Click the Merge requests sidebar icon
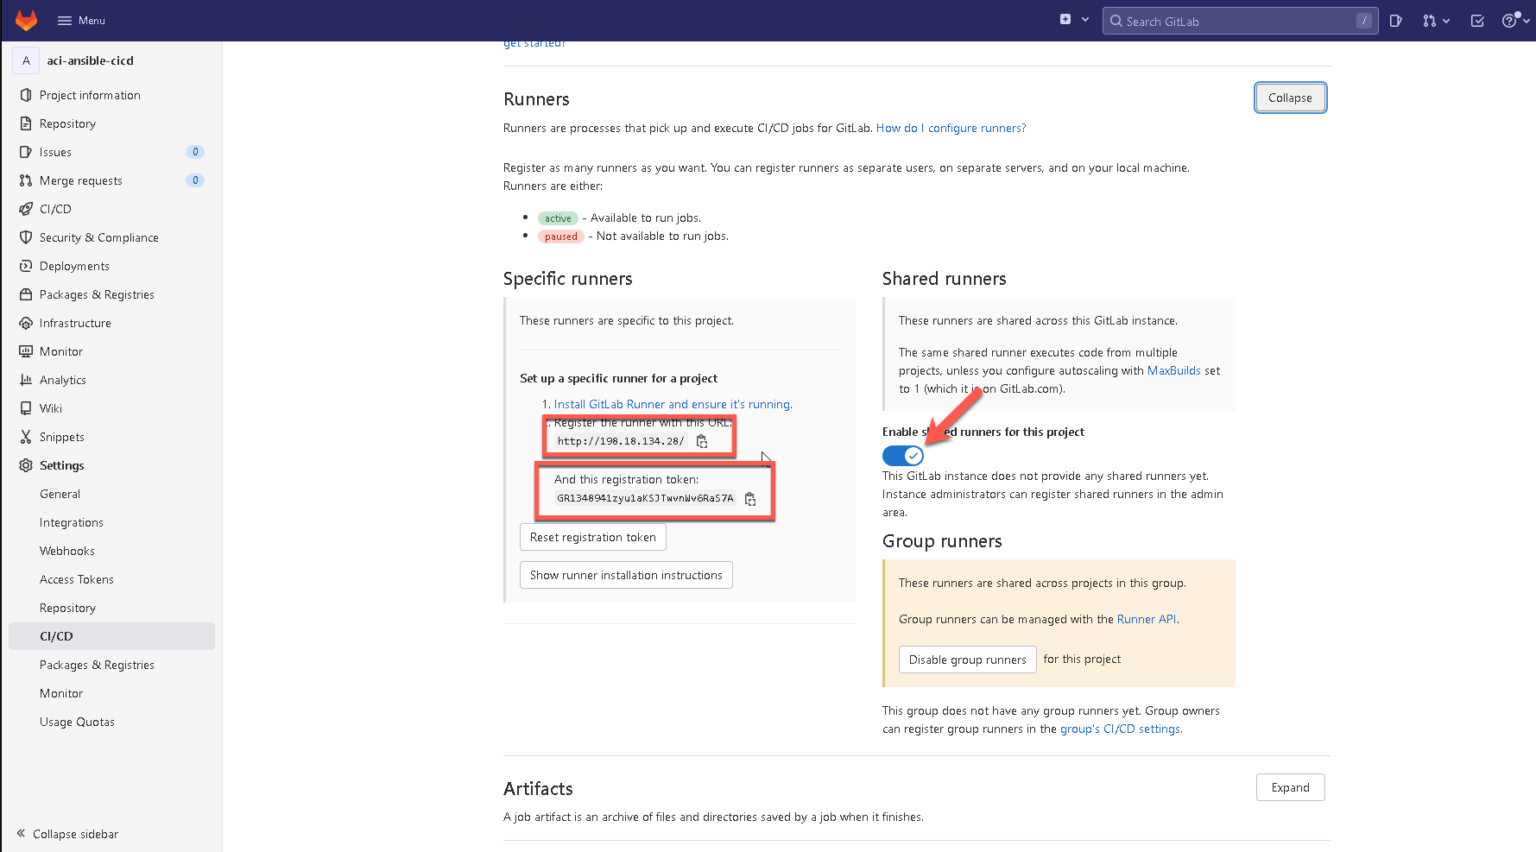 (x=26, y=180)
